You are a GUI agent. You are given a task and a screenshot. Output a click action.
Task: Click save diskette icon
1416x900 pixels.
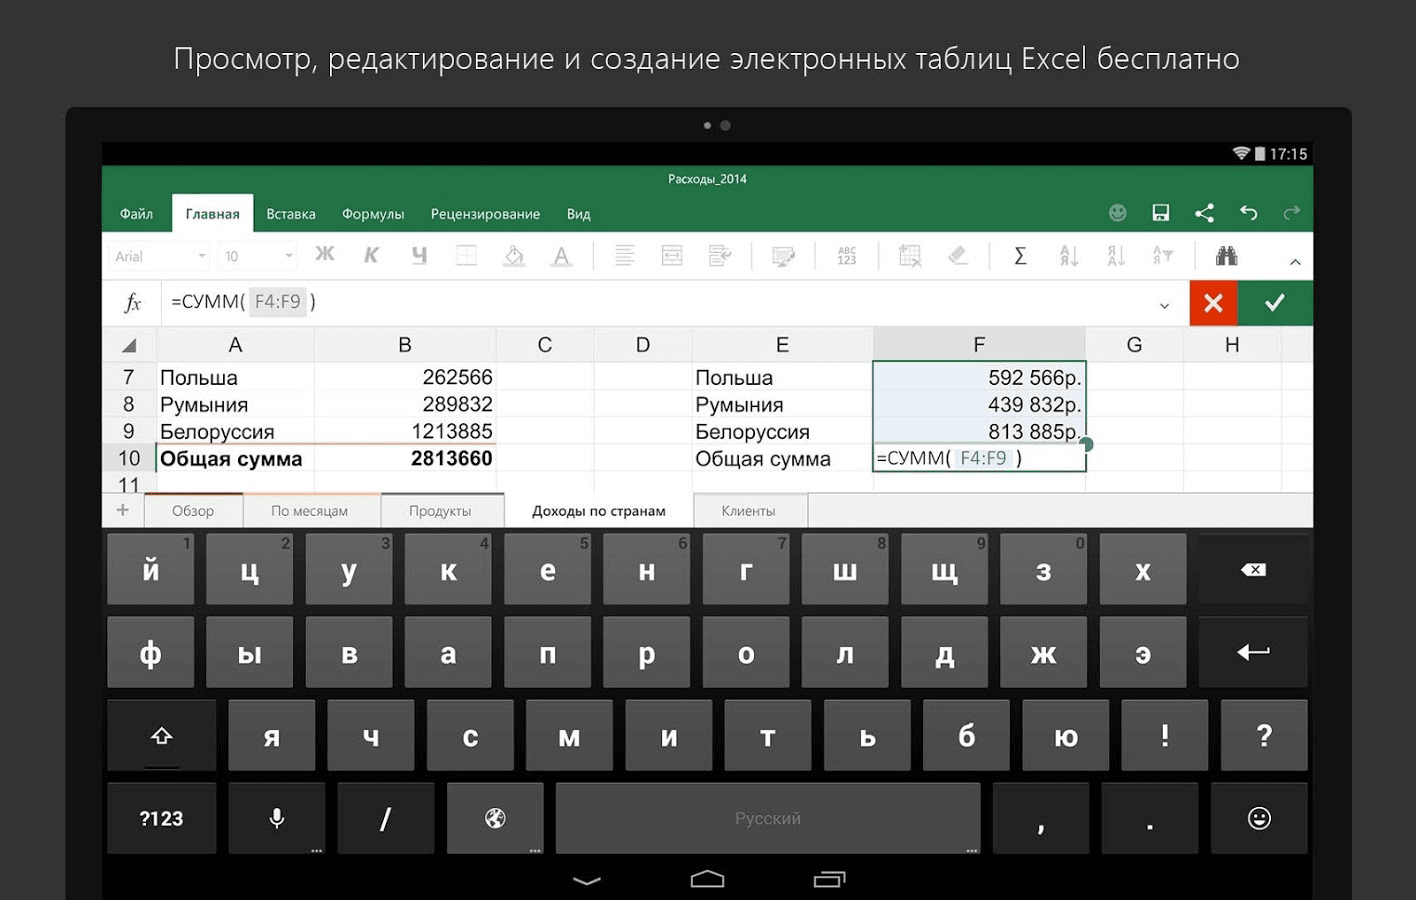(x=1161, y=212)
